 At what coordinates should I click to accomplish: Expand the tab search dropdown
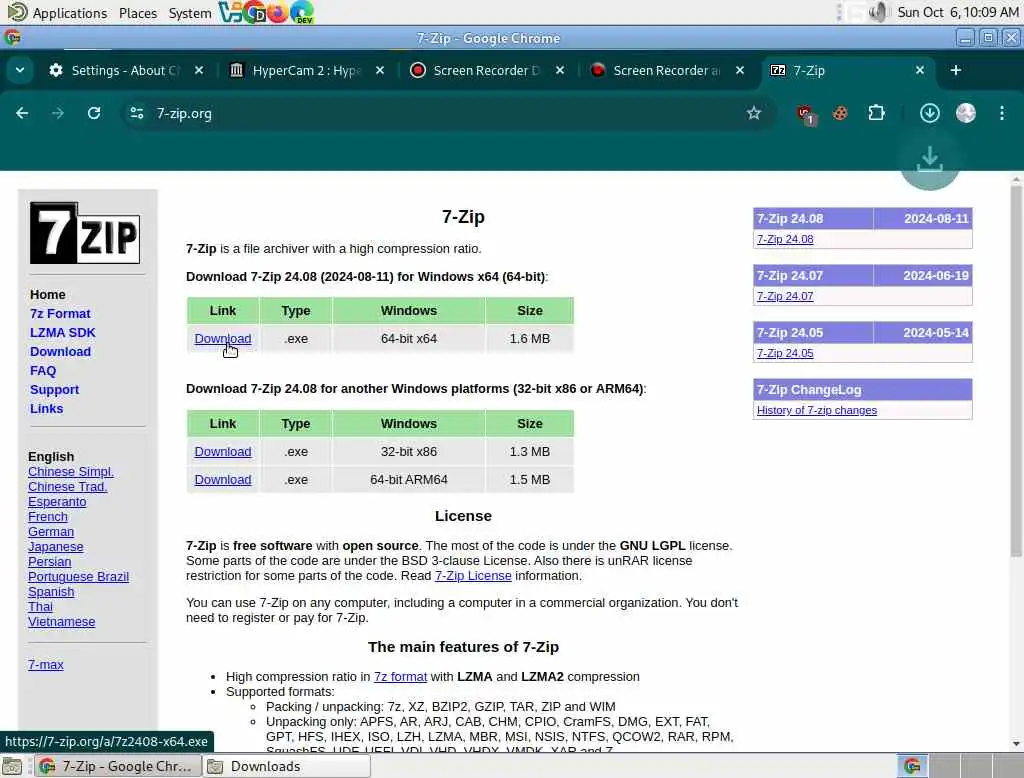tap(20, 70)
